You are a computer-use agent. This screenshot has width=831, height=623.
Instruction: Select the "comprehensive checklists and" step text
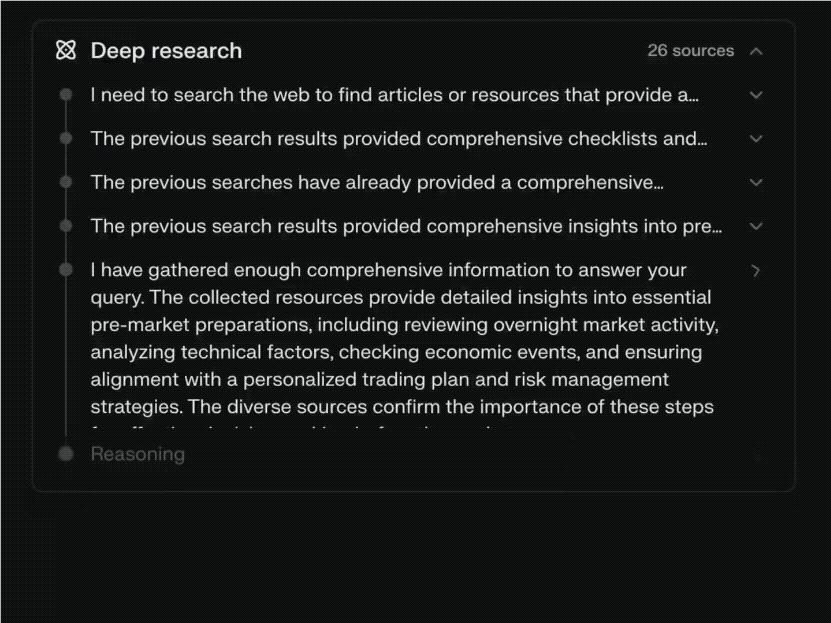point(398,139)
